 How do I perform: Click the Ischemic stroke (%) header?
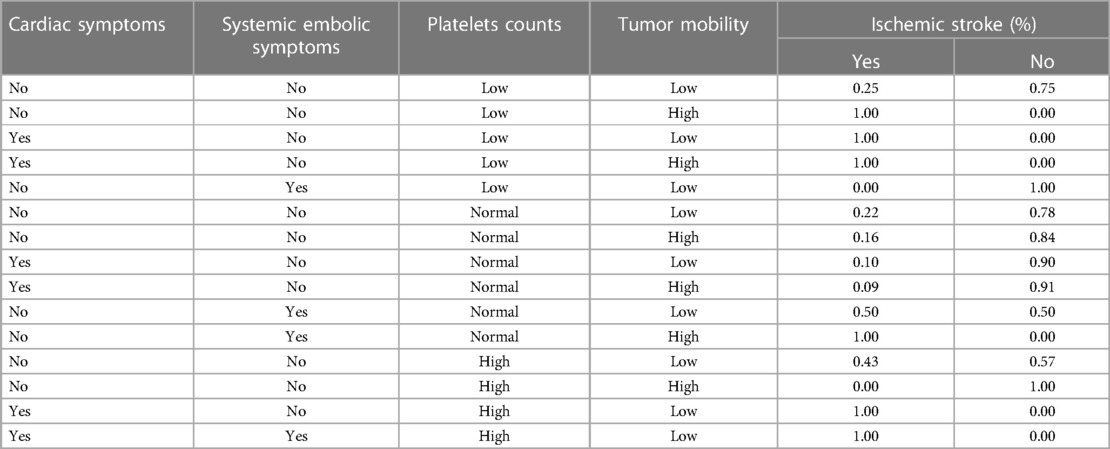944,24
